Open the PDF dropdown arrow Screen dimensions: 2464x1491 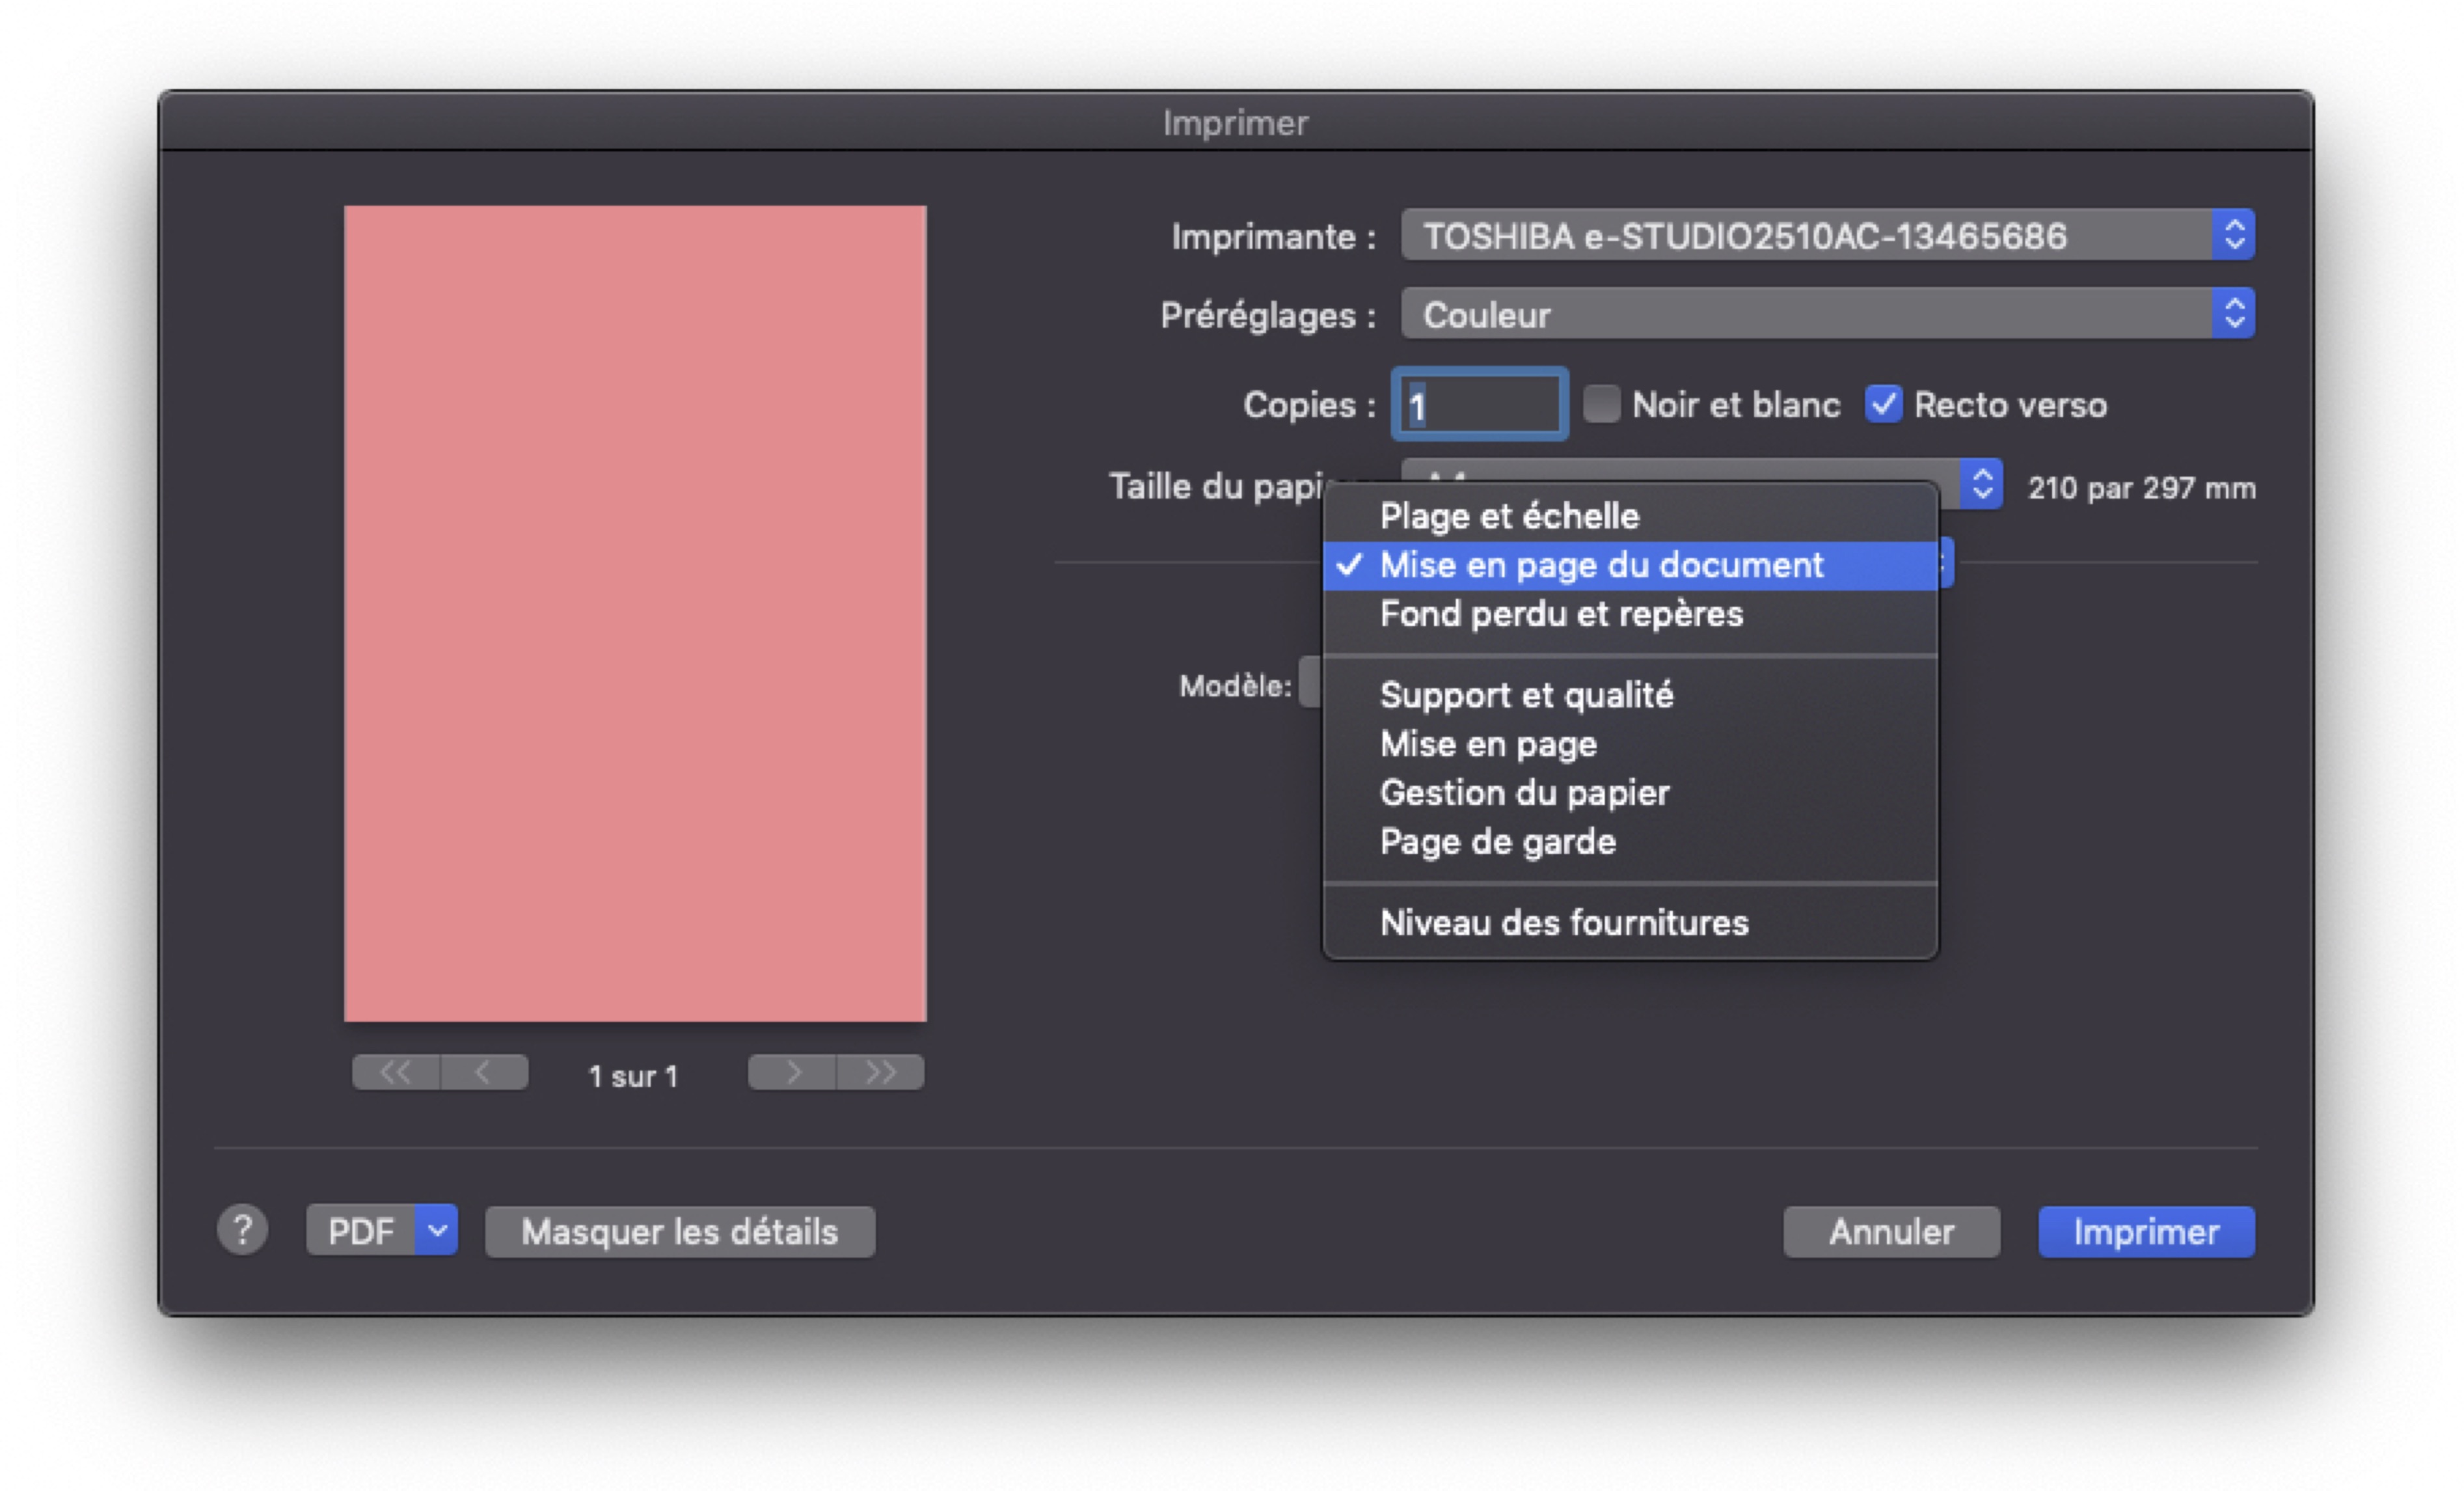[437, 1231]
